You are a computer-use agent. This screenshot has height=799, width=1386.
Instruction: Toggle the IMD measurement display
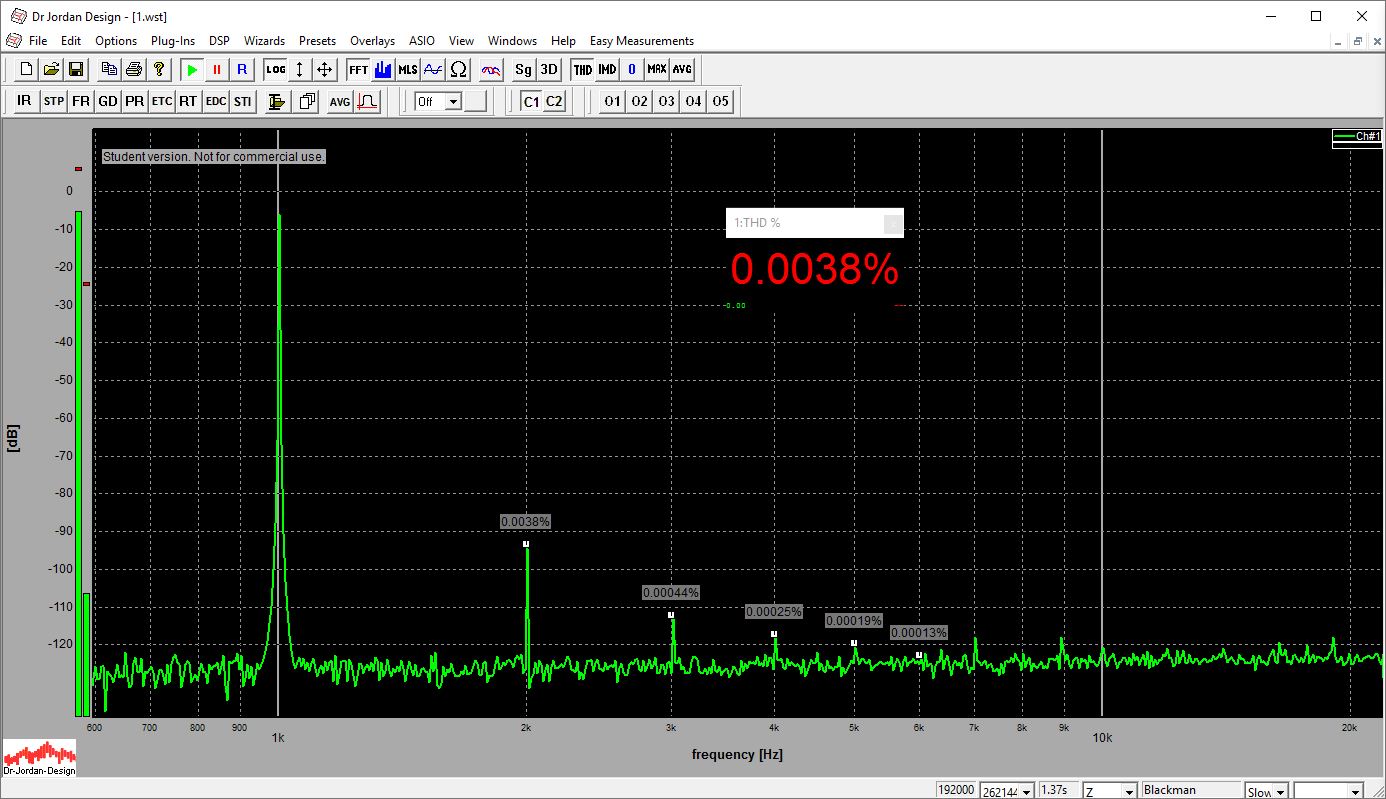tap(607, 70)
